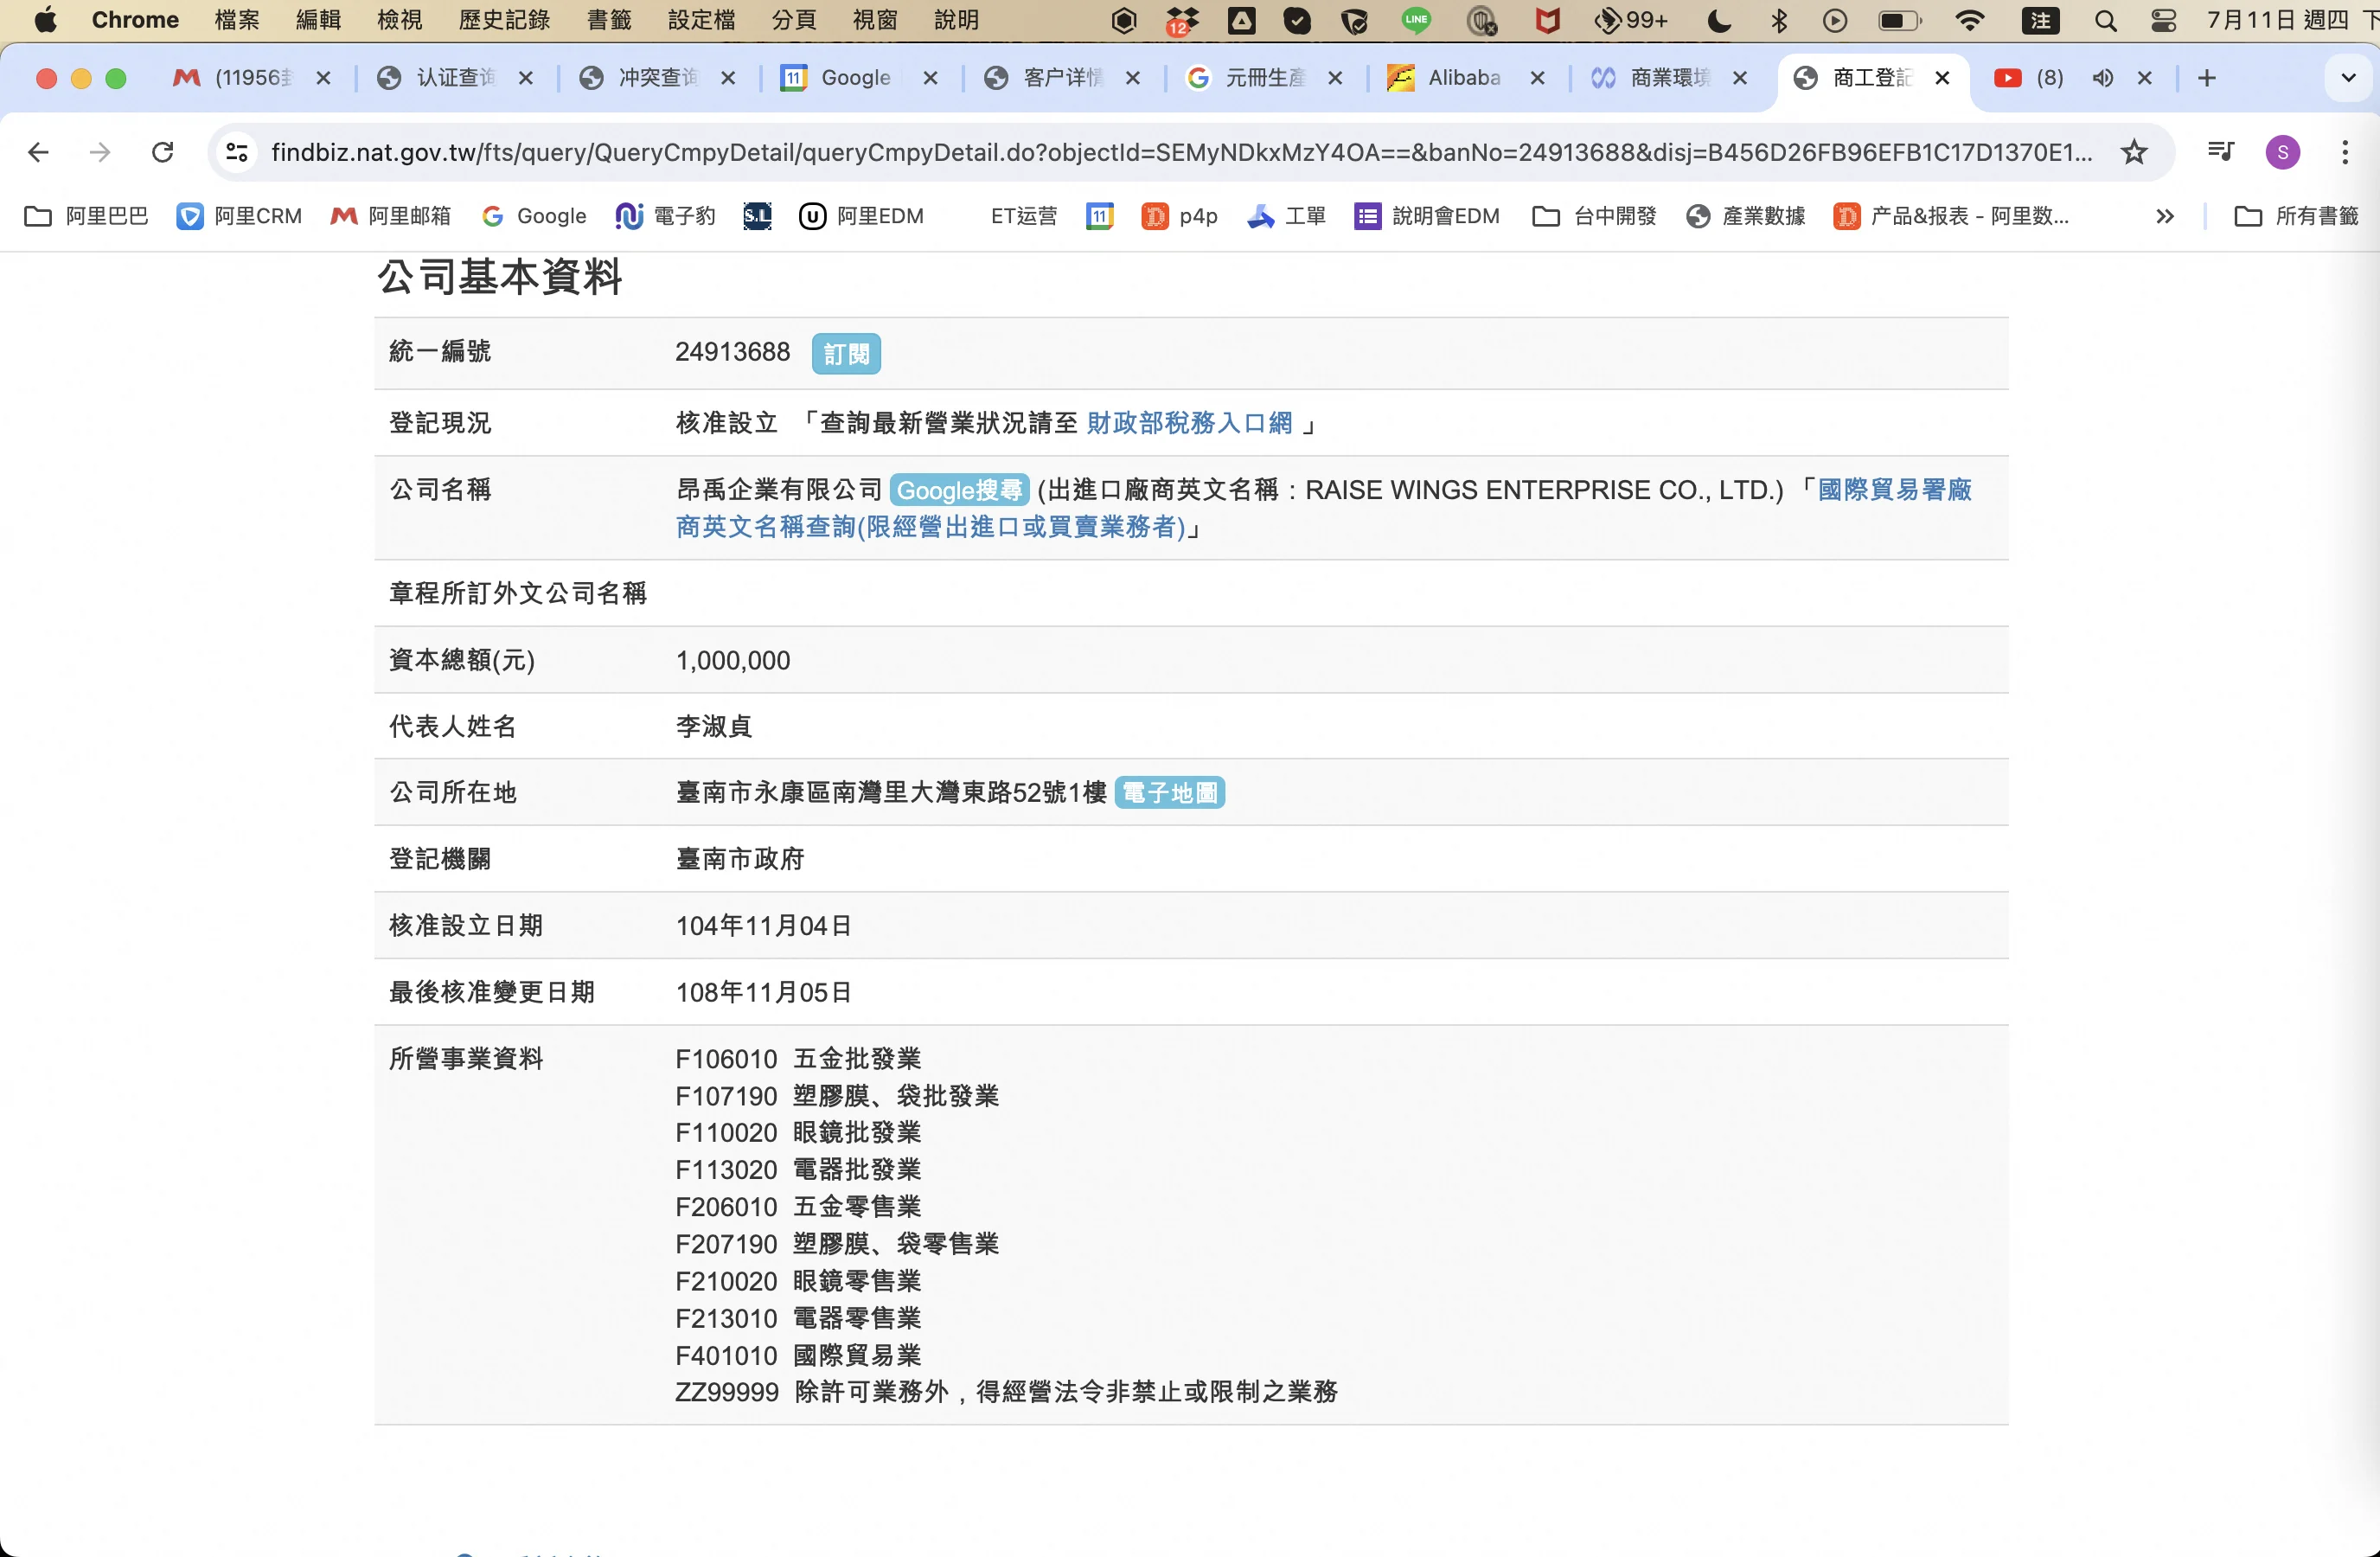Bookmark this page with the star icon
The height and width of the screenshot is (1557, 2380).
point(2134,152)
